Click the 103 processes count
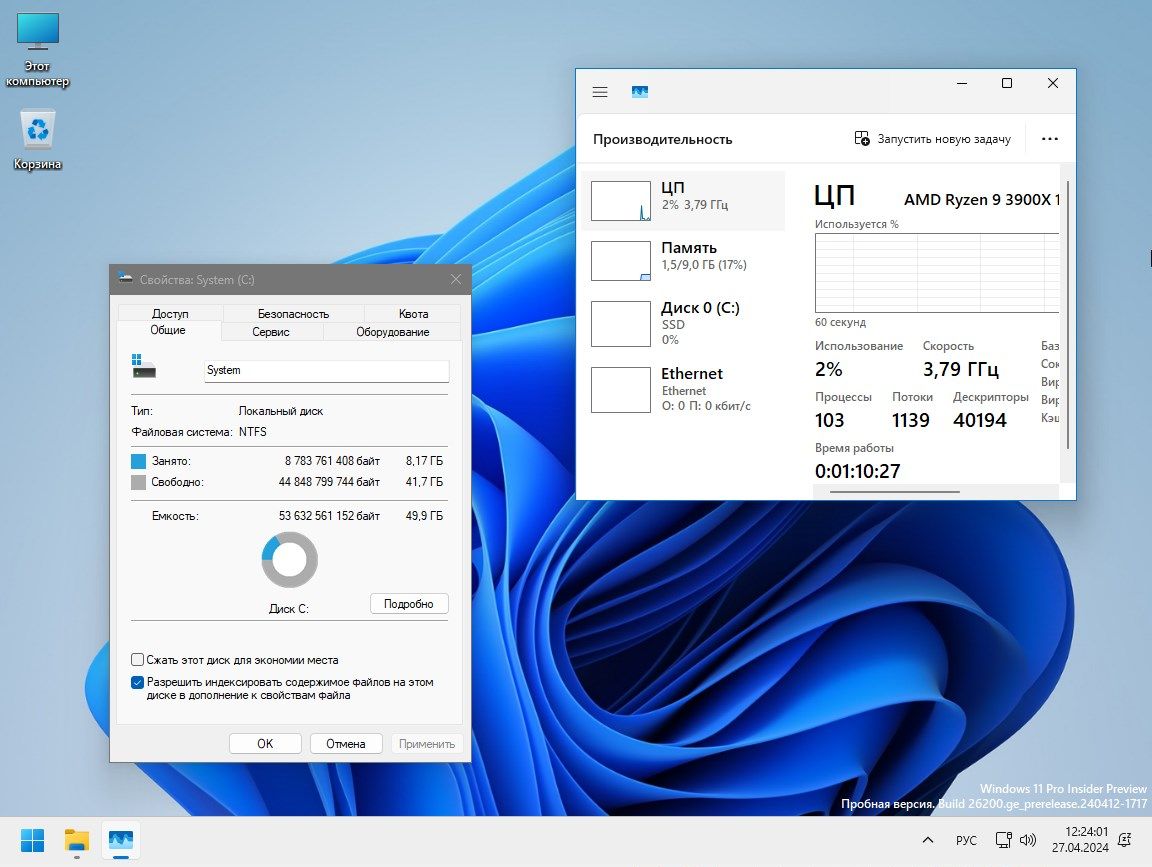The height and width of the screenshot is (867, 1152). tap(829, 420)
